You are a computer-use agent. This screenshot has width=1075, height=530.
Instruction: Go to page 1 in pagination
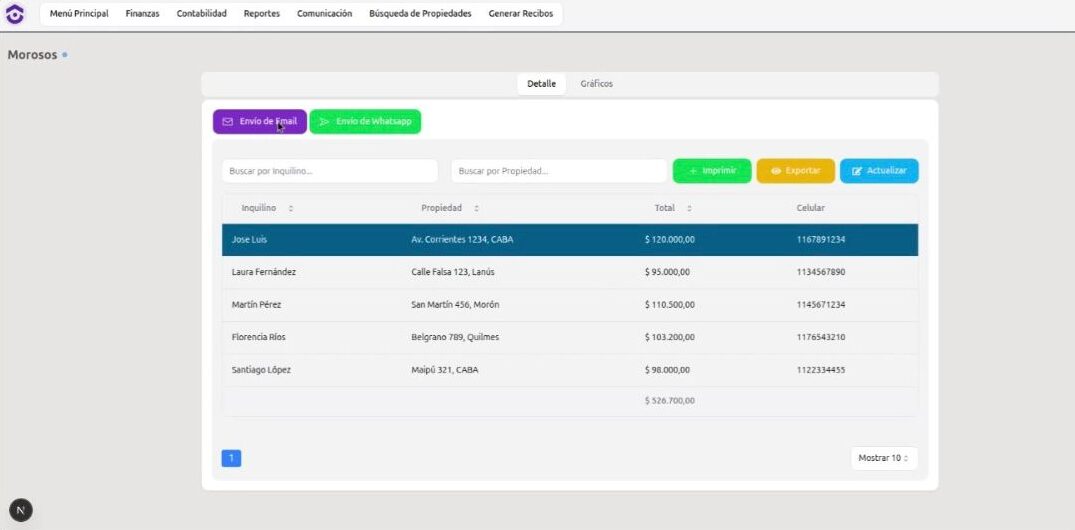tap(231, 458)
